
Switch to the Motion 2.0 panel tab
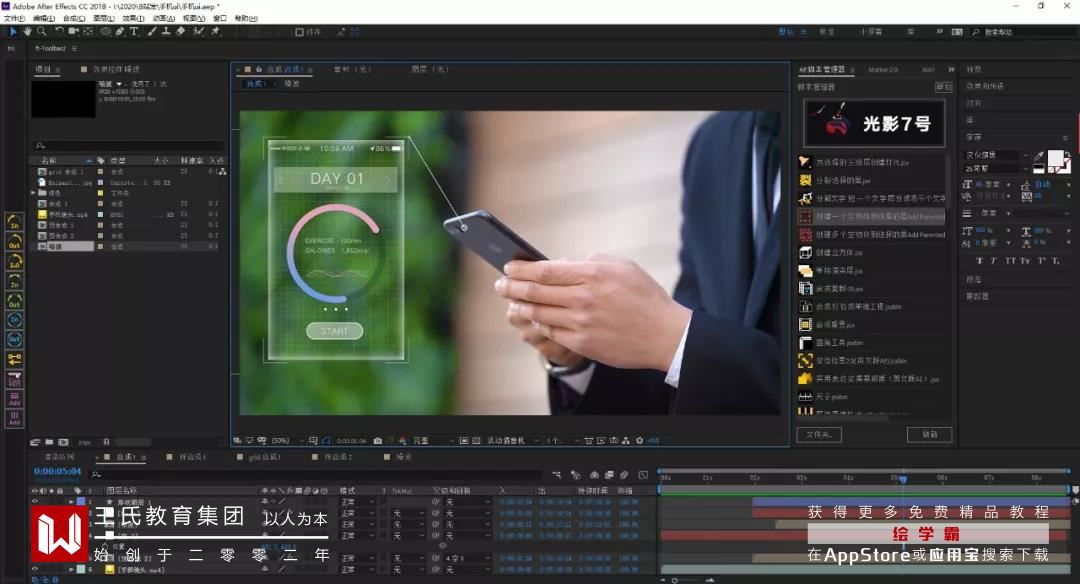883,70
